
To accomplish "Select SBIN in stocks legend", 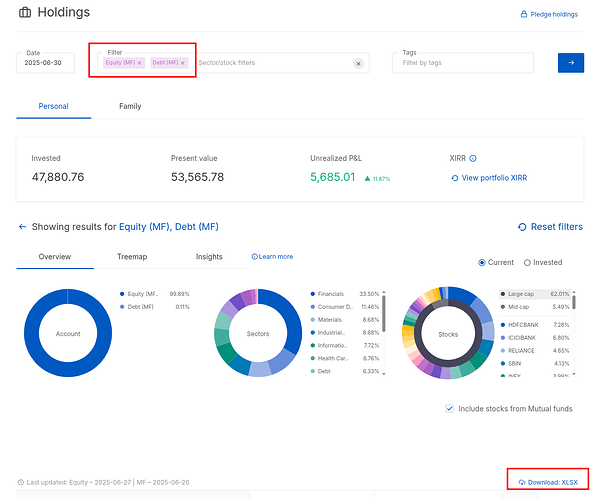I will [x=535, y=363].
